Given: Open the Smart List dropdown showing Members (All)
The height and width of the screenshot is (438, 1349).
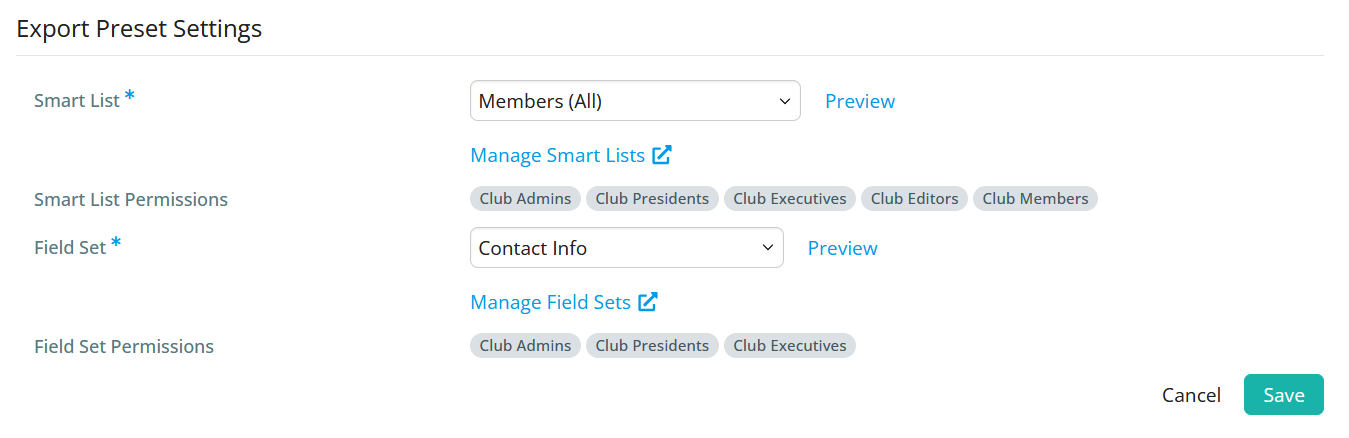Looking at the screenshot, I should point(635,101).
